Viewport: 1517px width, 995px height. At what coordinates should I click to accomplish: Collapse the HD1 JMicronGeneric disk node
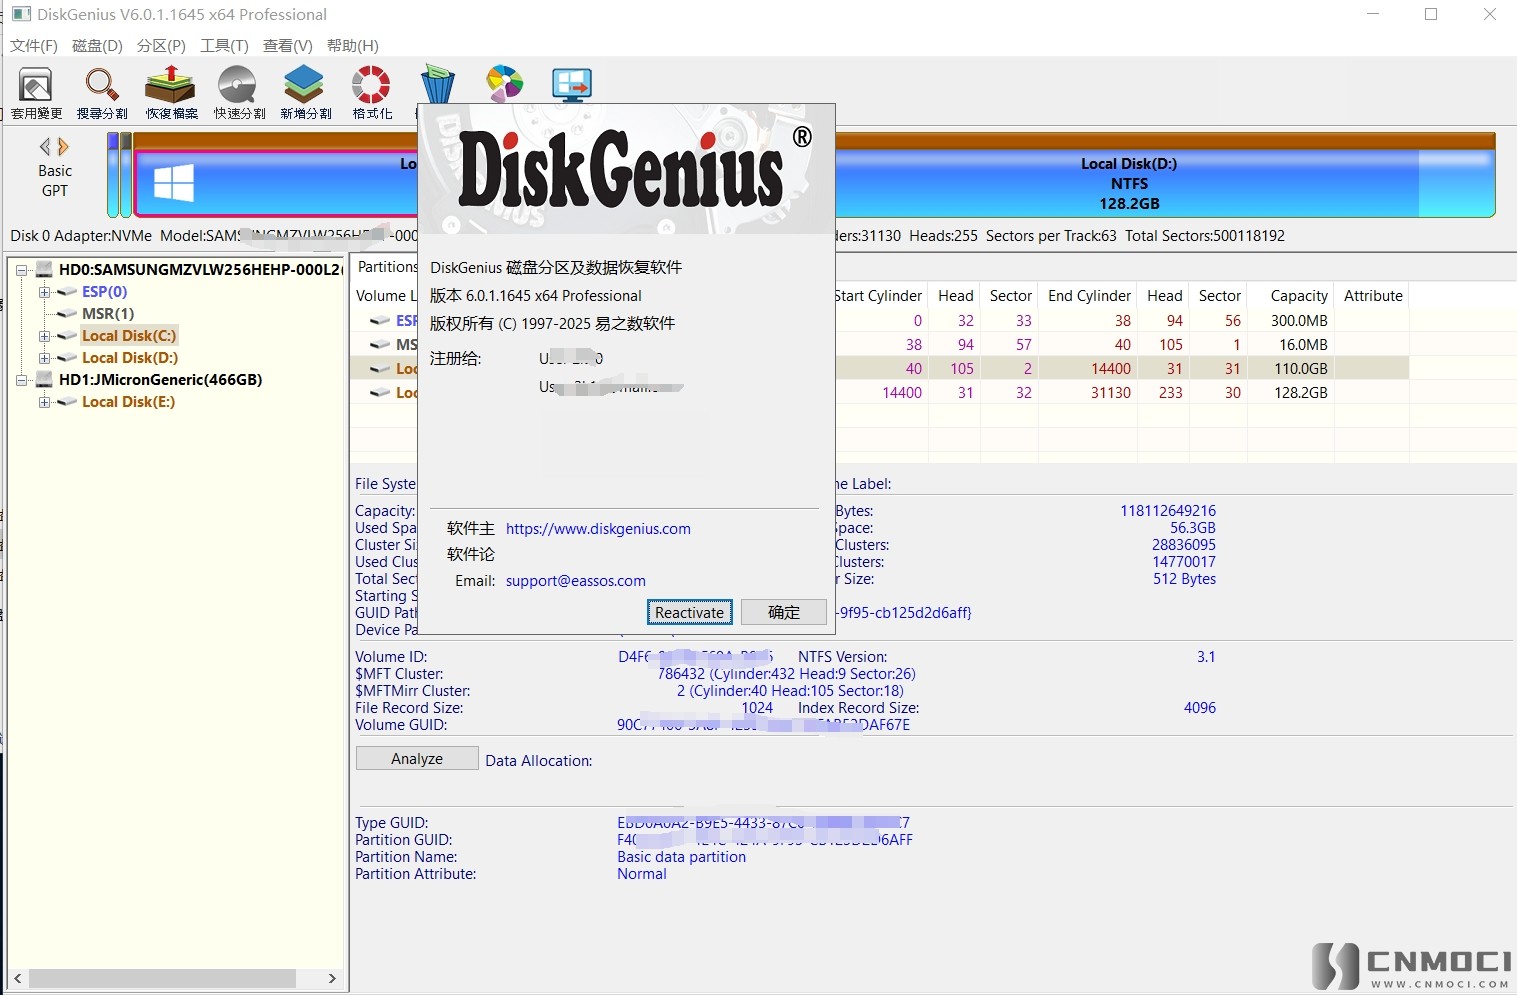point(21,380)
